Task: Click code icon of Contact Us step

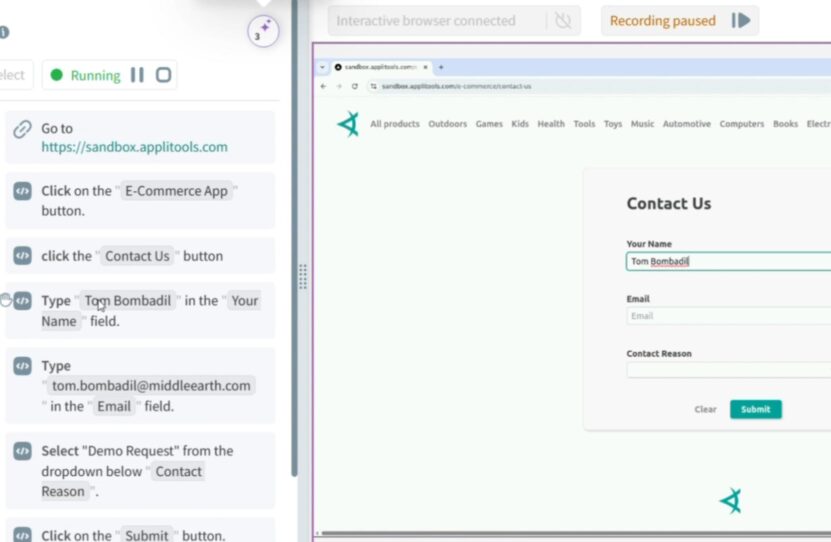Action: point(22,255)
